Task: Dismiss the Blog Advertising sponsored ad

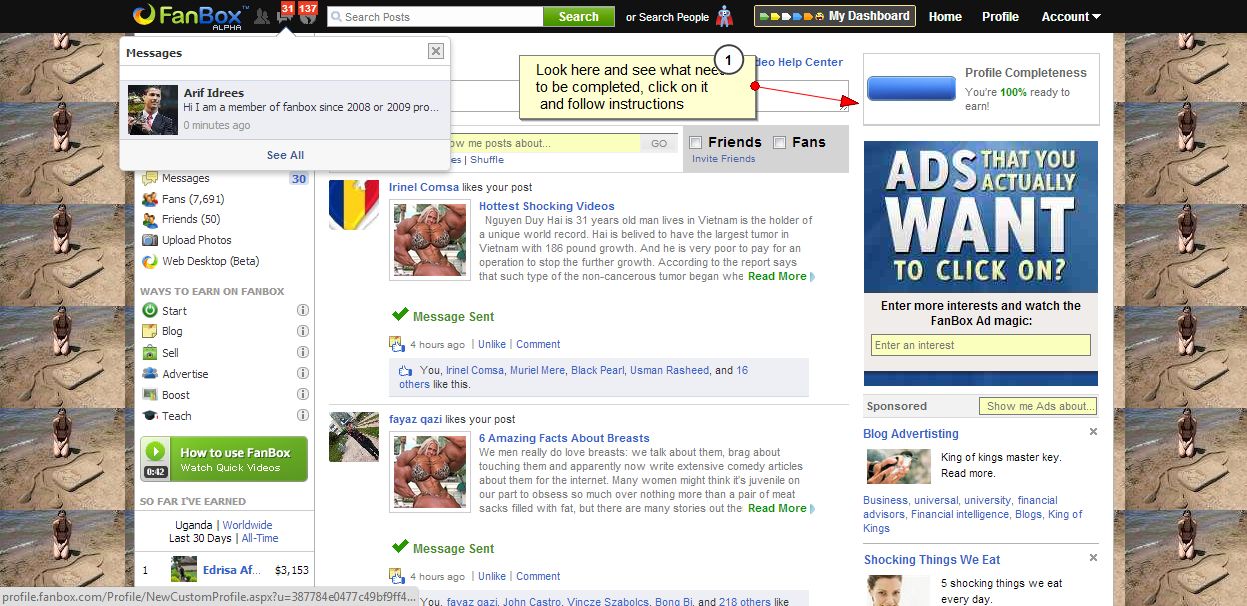Action: pos(1093,432)
